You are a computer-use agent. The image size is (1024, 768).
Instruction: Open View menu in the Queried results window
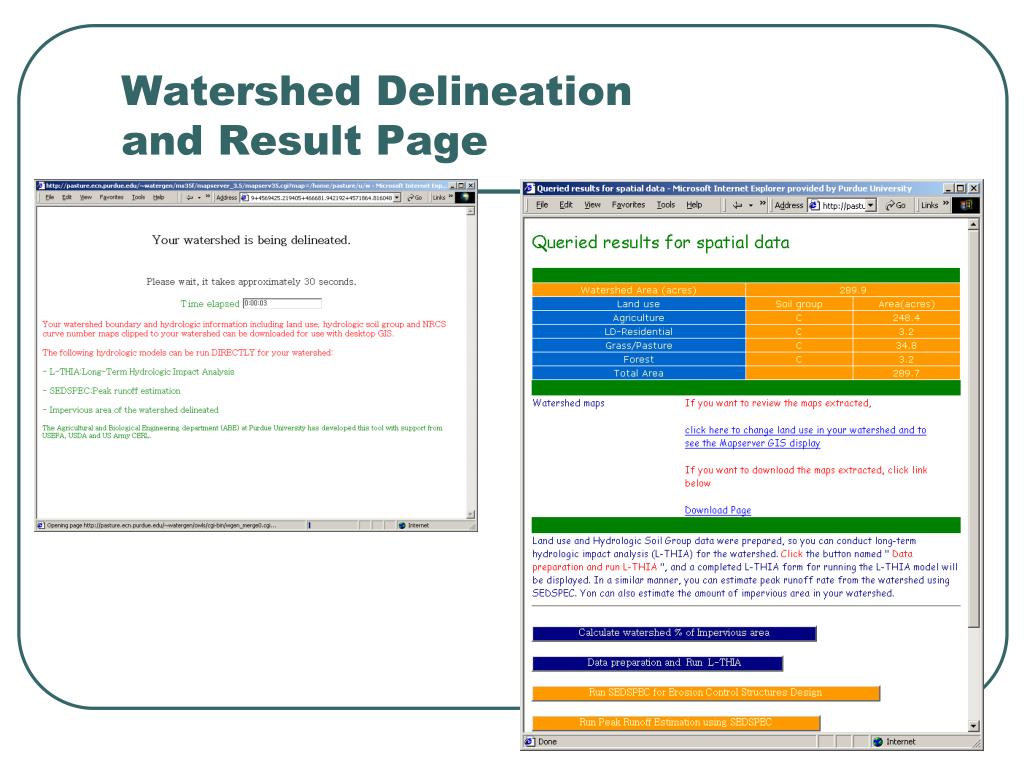tap(592, 205)
